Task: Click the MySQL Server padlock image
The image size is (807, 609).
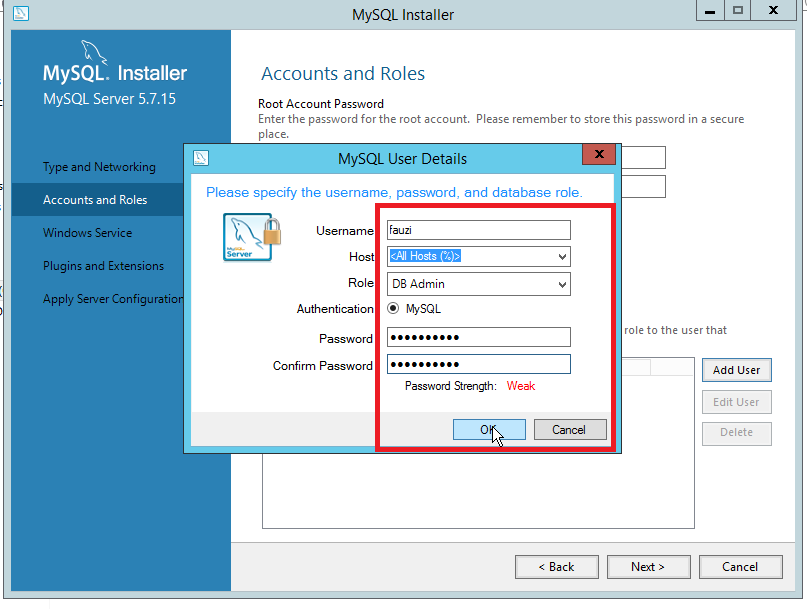Action: 252,237
